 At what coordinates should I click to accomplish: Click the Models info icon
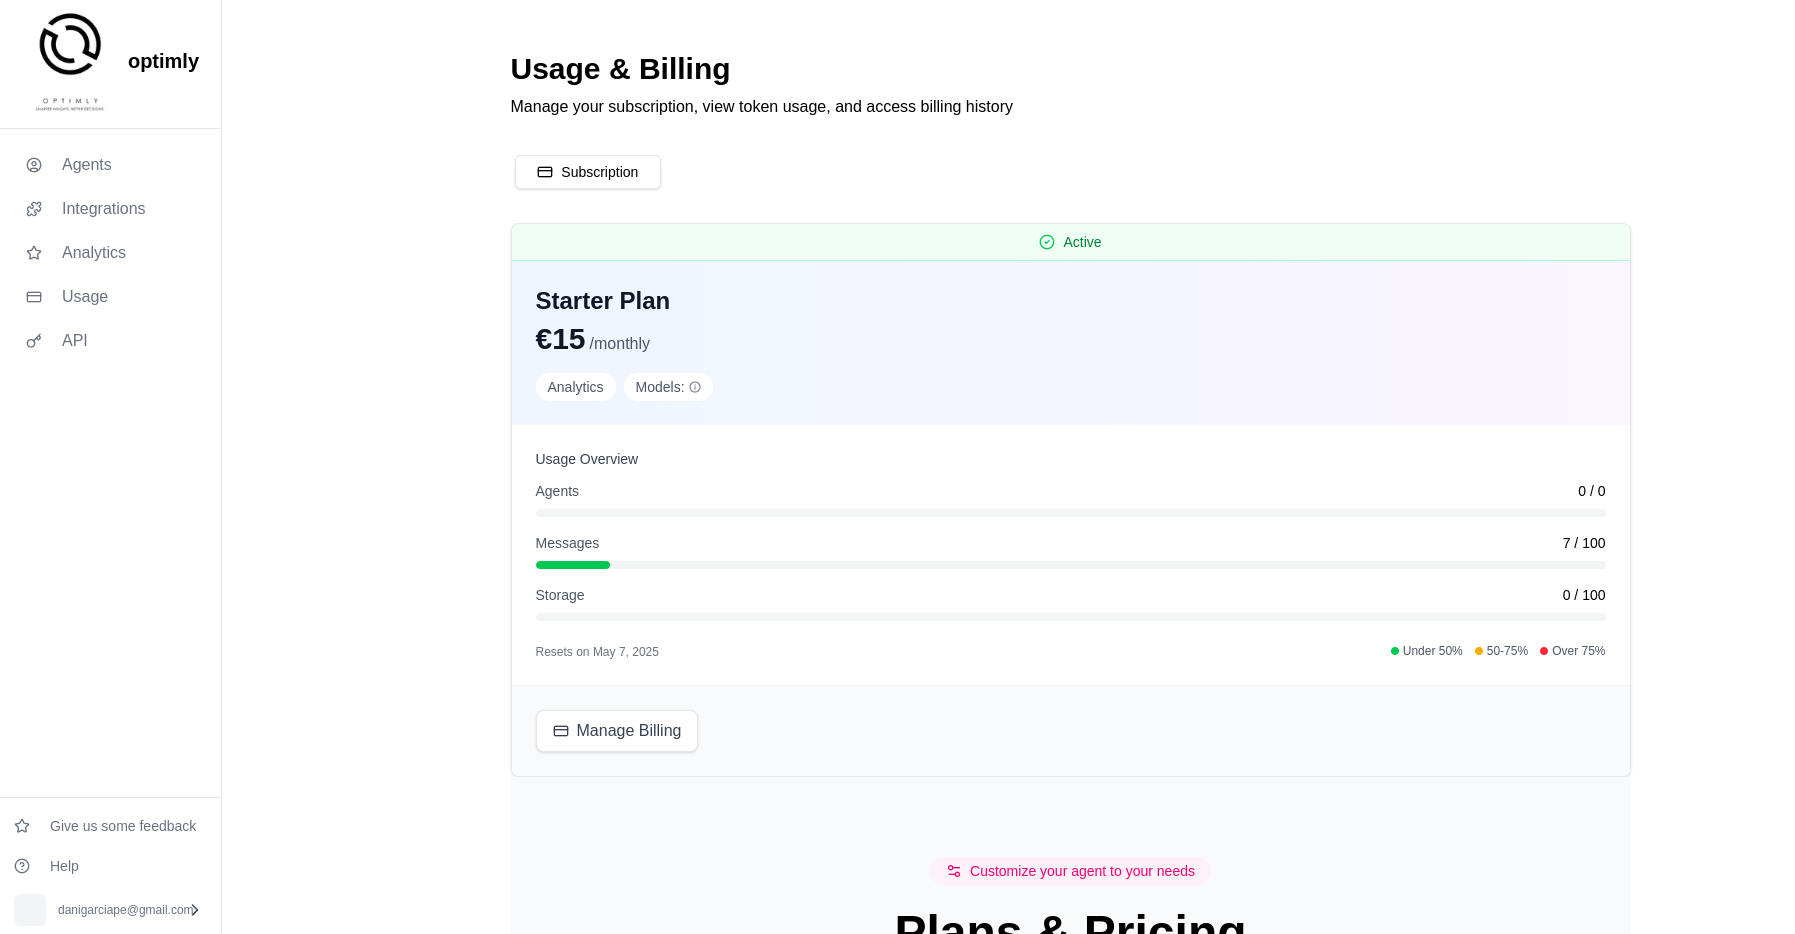pos(695,387)
